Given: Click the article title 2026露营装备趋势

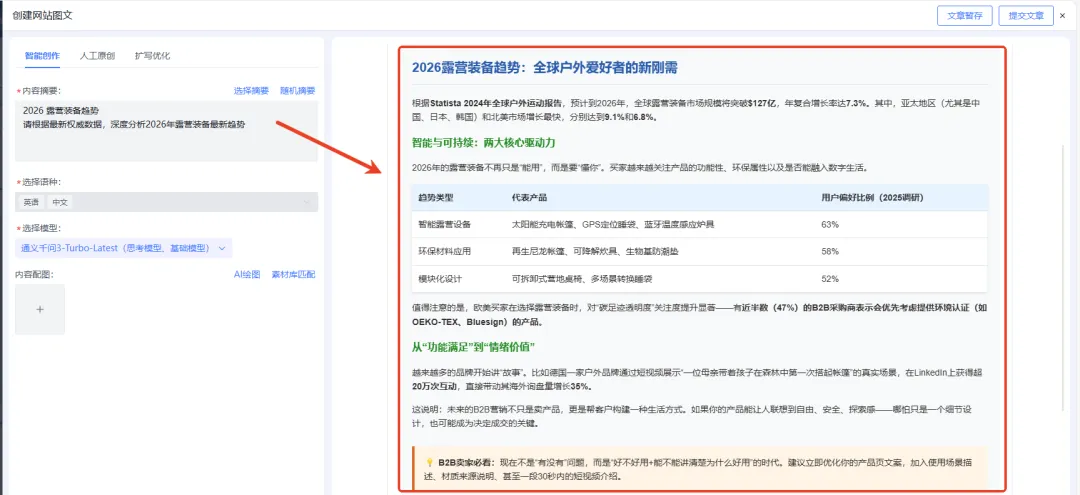Looking at the screenshot, I should (545, 68).
